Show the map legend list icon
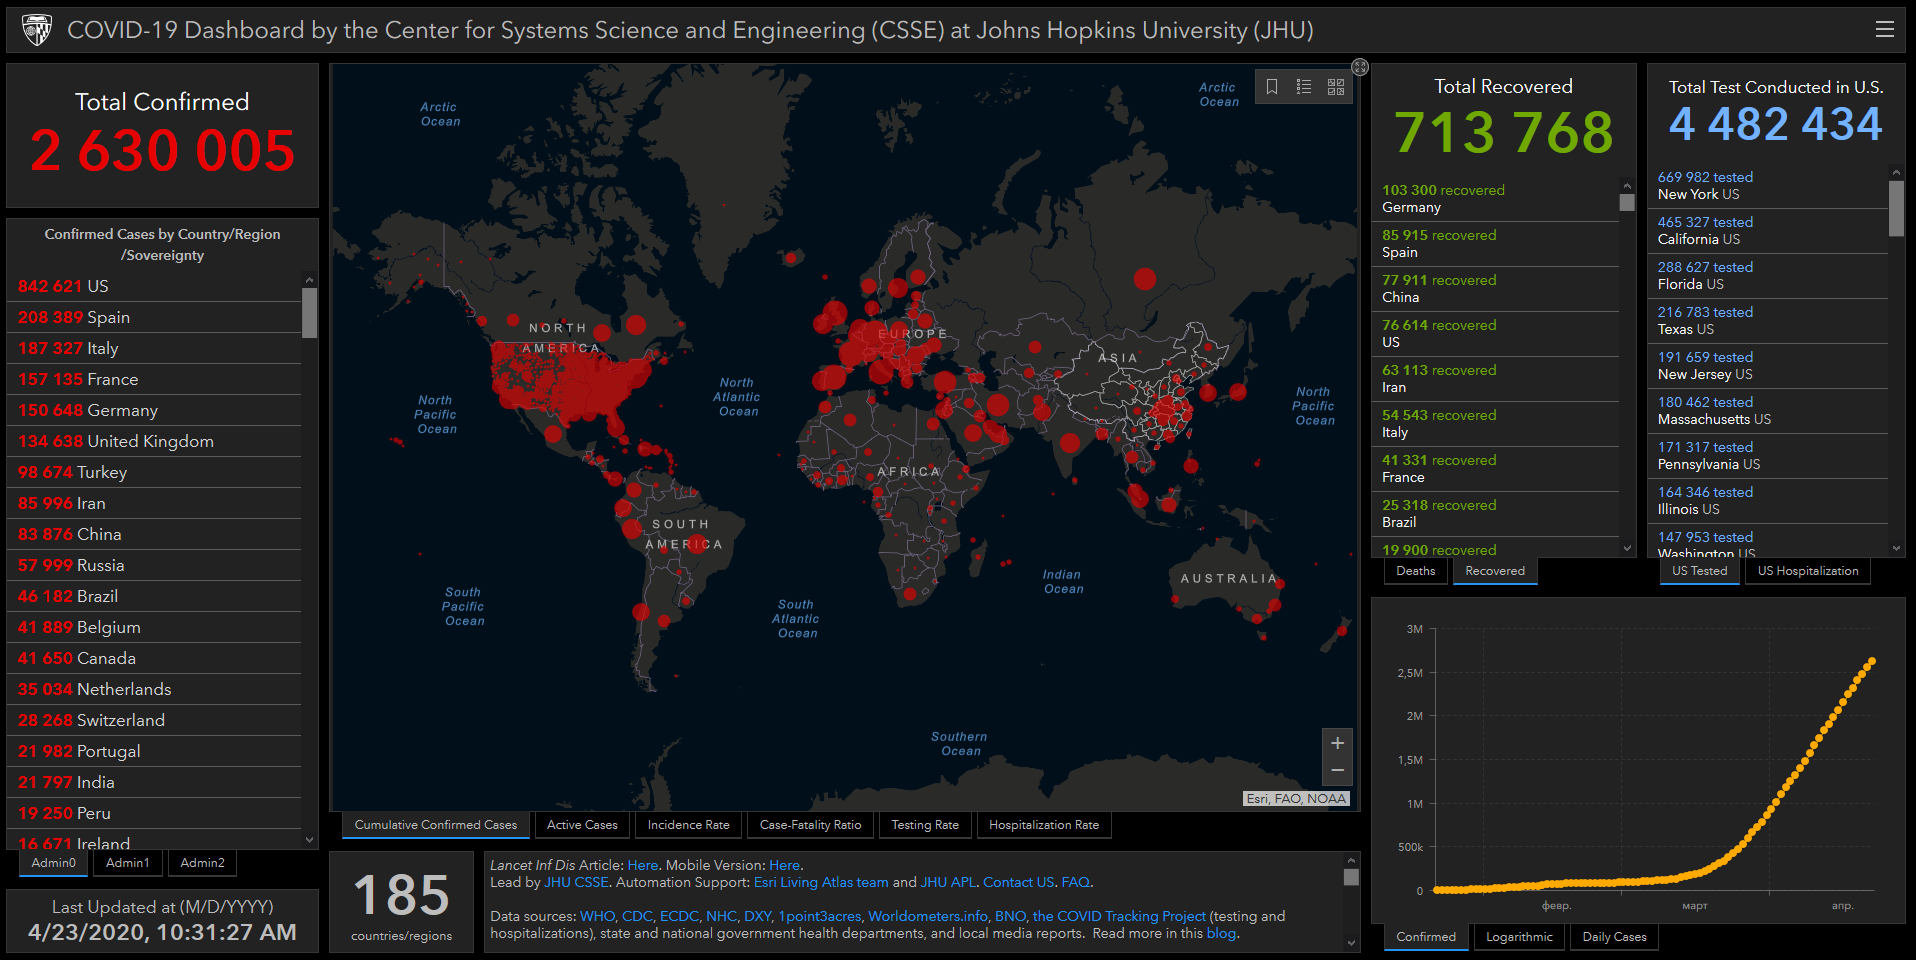 point(1304,87)
